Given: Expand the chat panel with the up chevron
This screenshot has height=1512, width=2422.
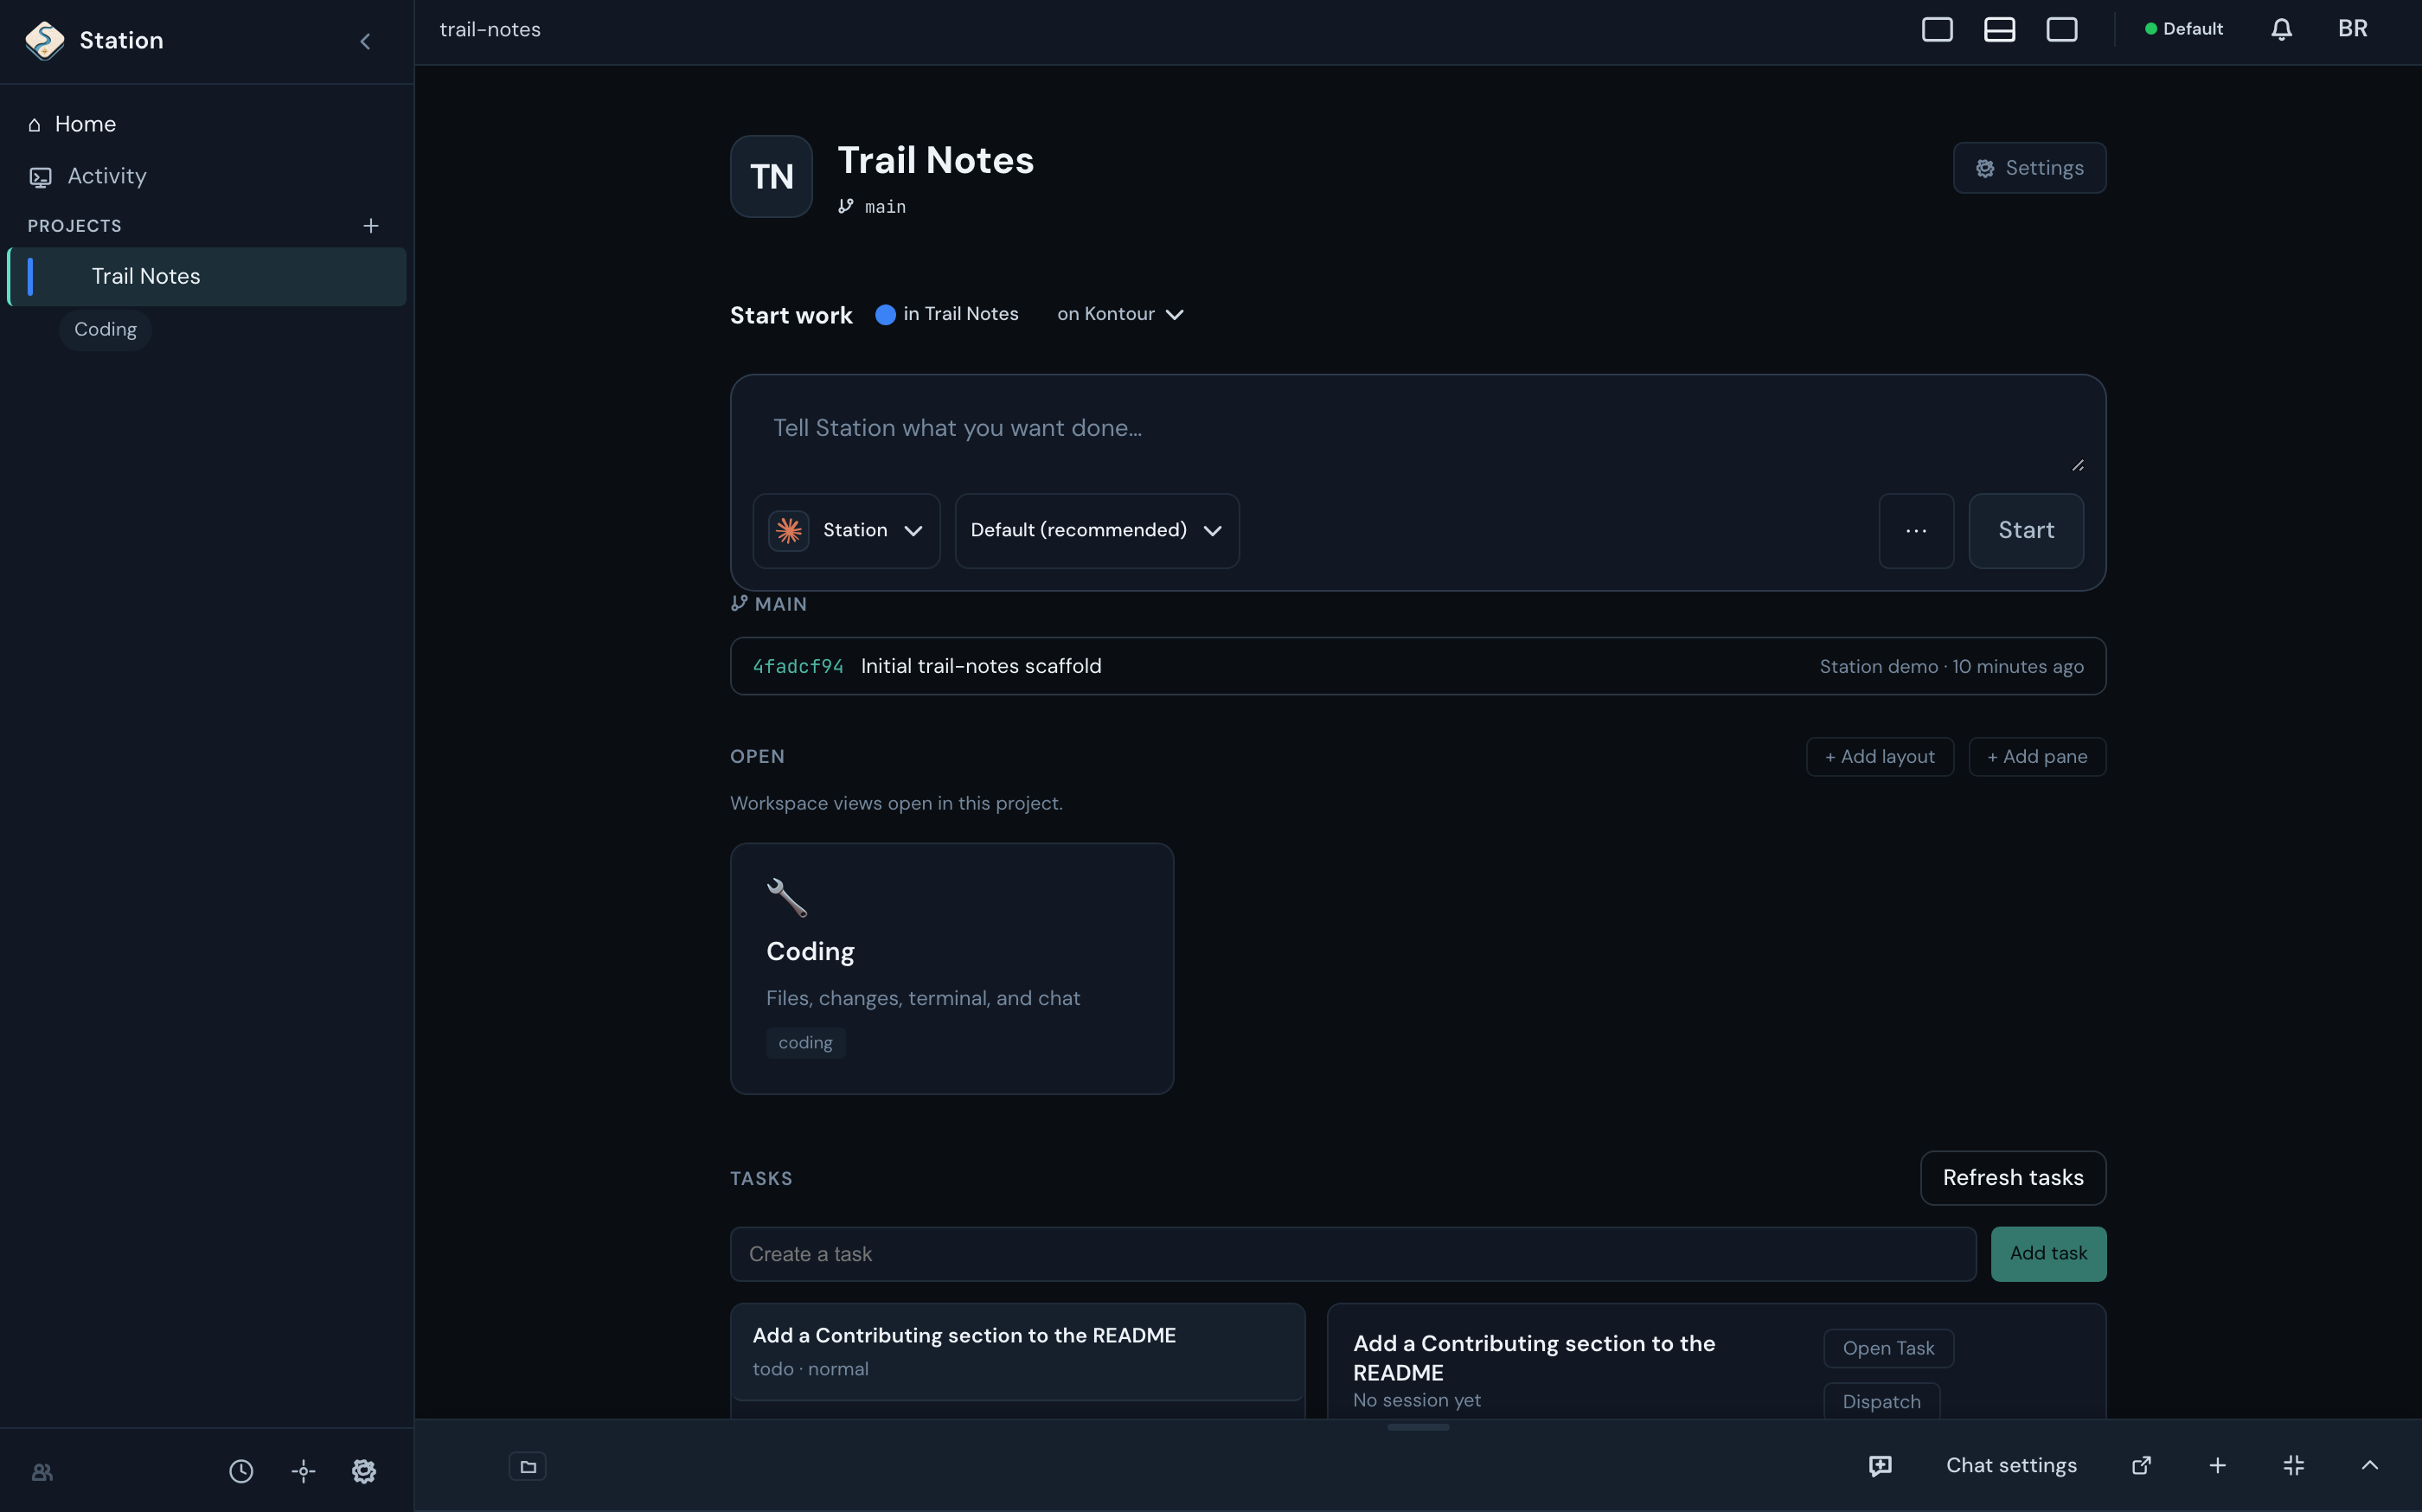Looking at the screenshot, I should point(2369,1465).
